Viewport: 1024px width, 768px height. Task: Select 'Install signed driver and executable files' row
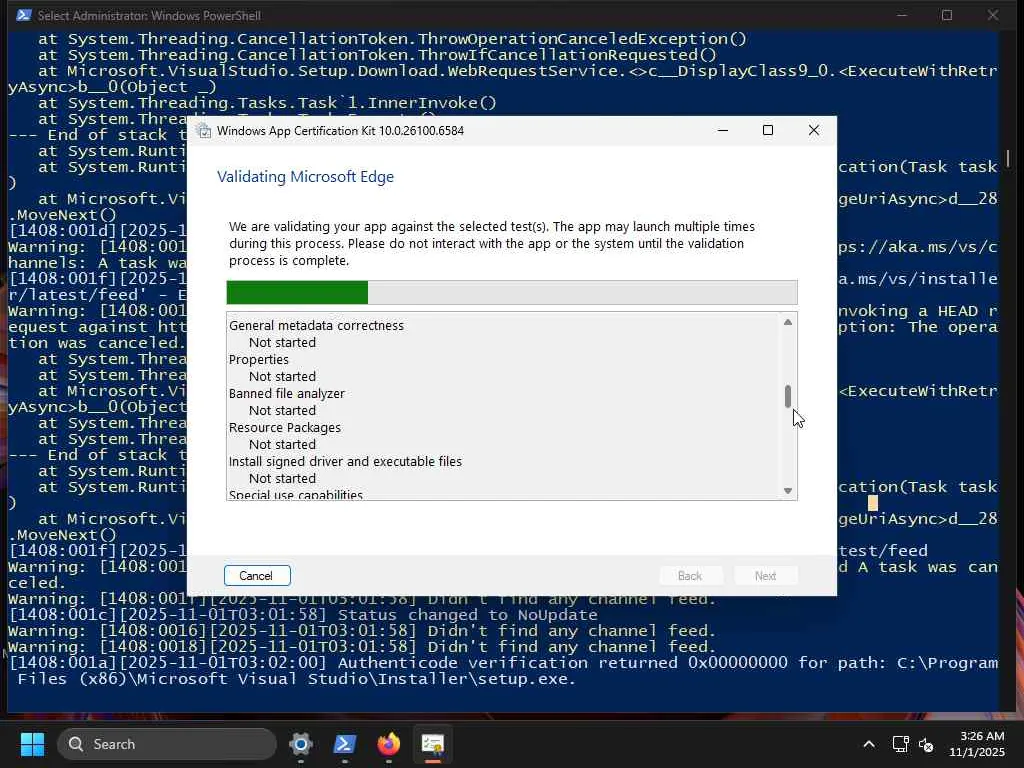coord(345,461)
